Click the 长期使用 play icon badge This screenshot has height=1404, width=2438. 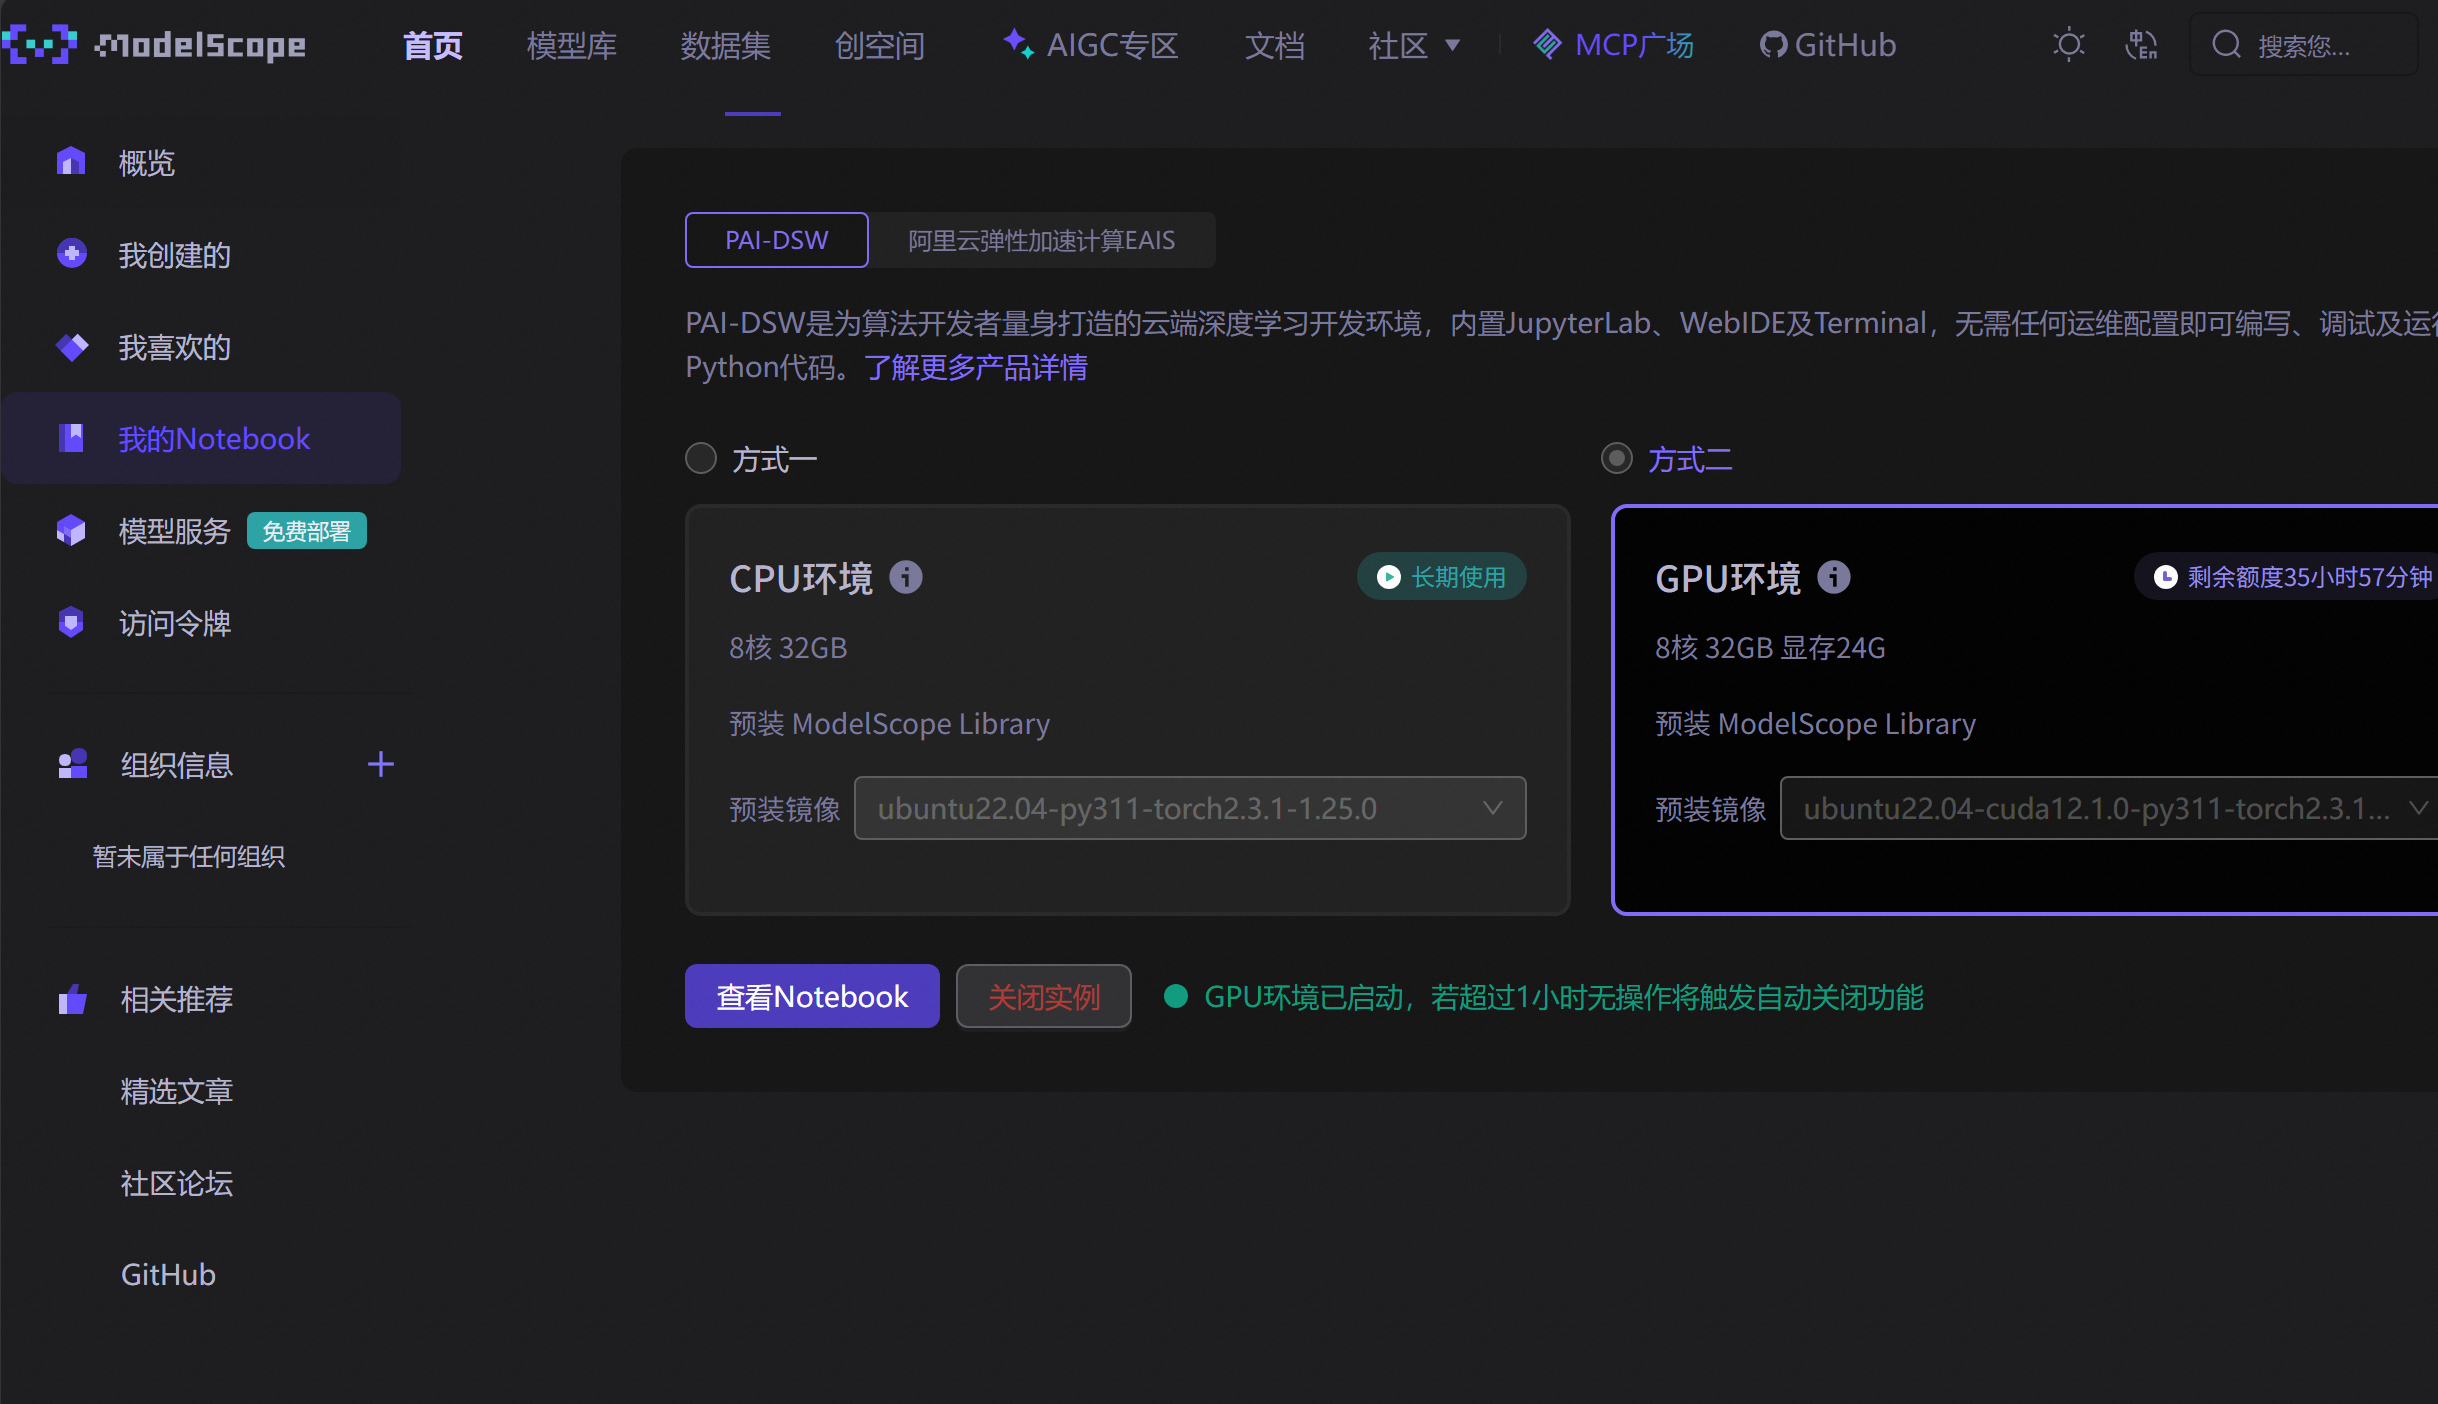[x=1388, y=577]
